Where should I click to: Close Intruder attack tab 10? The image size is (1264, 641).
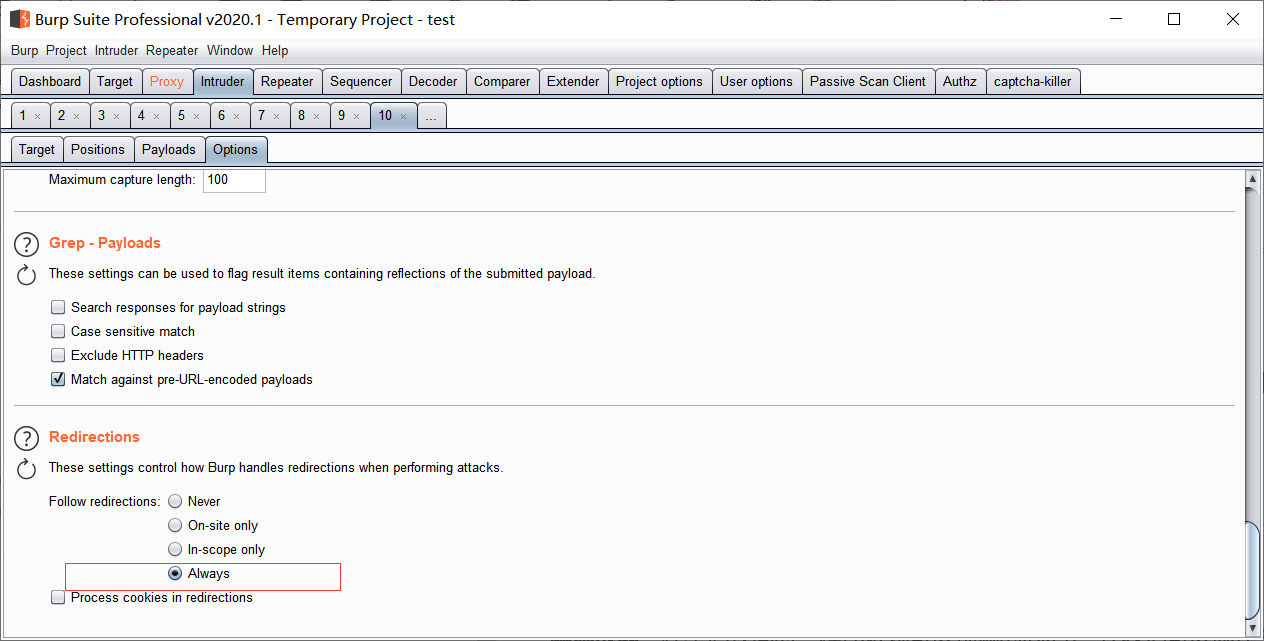(x=403, y=116)
